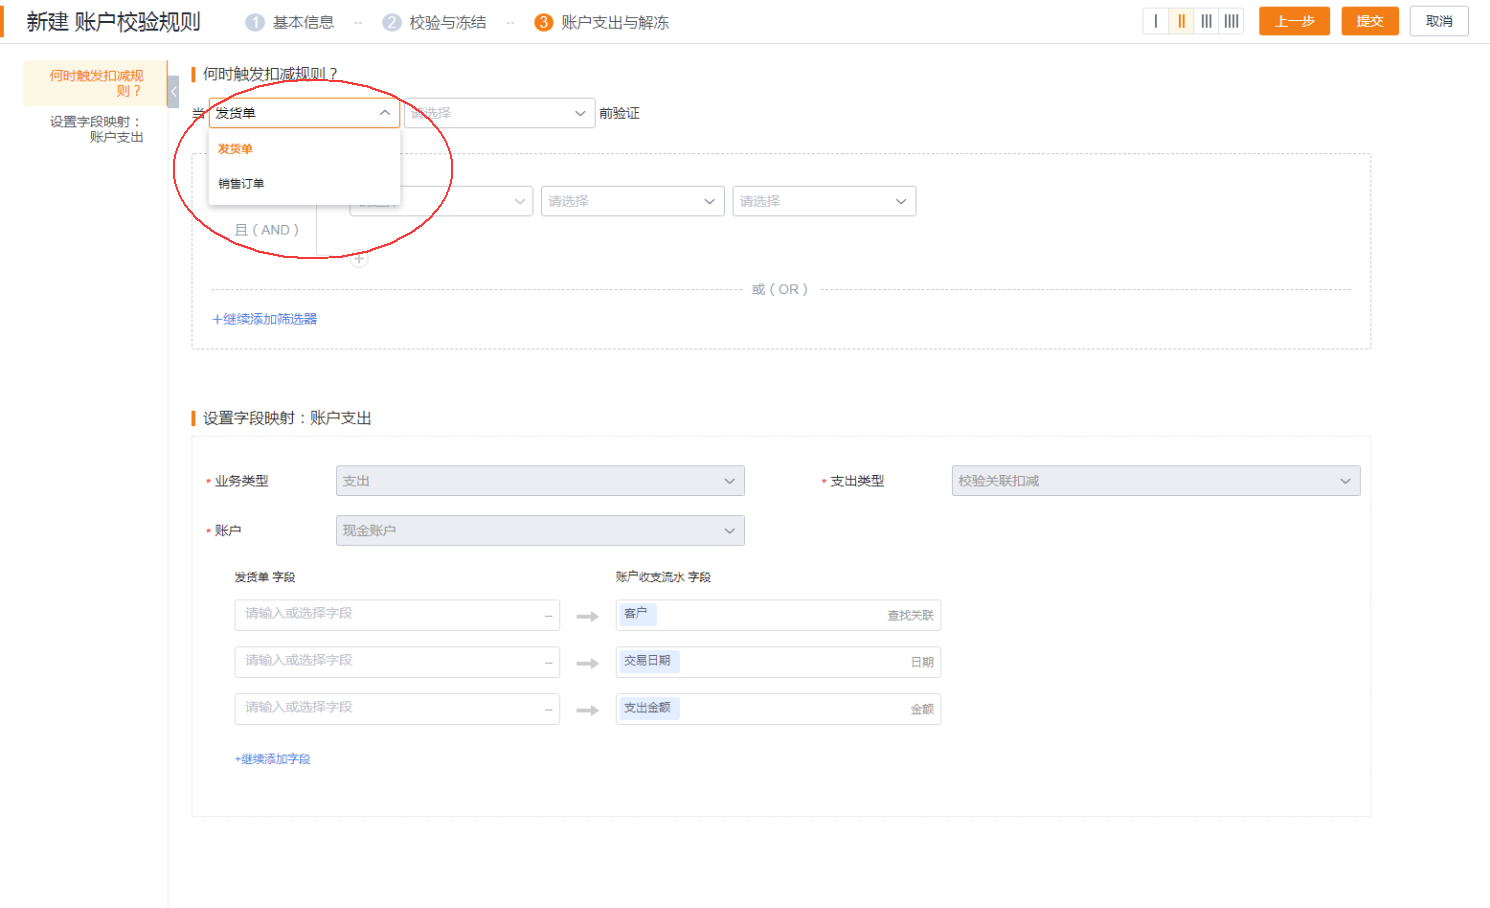Click the 查找关联 type label
This screenshot has height=908, width=1490.
pos(910,616)
